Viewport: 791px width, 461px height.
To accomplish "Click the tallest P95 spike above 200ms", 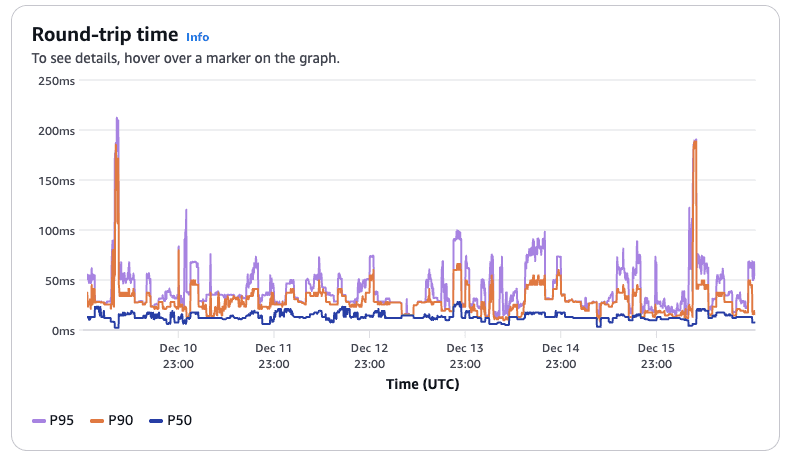I will (117, 120).
